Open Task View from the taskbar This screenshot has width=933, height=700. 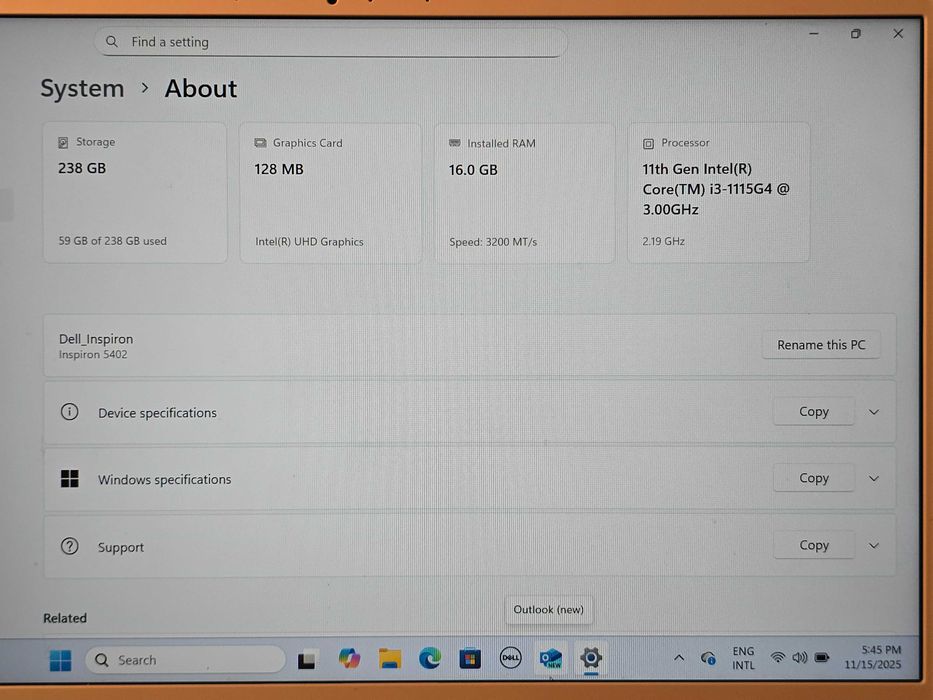[x=307, y=660]
